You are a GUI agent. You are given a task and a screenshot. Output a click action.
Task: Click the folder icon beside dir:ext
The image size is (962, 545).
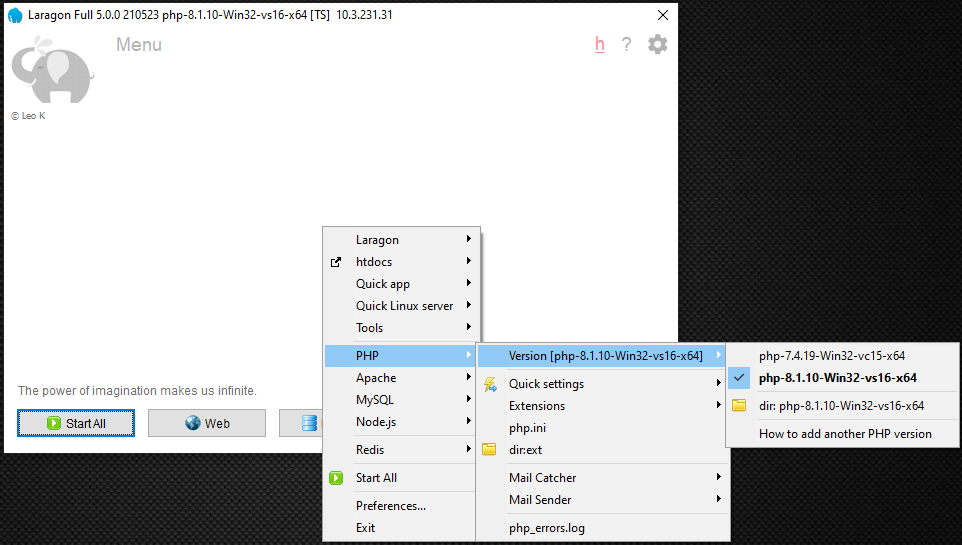point(489,449)
